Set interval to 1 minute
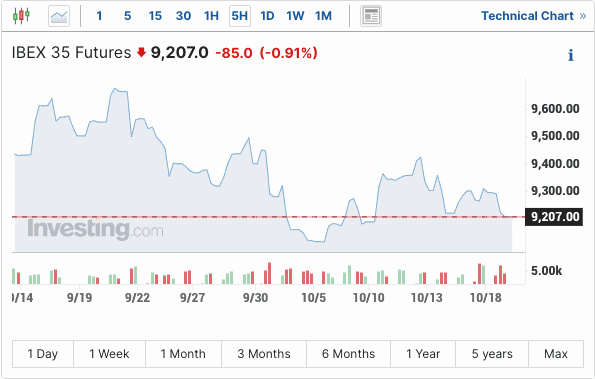 click(99, 16)
